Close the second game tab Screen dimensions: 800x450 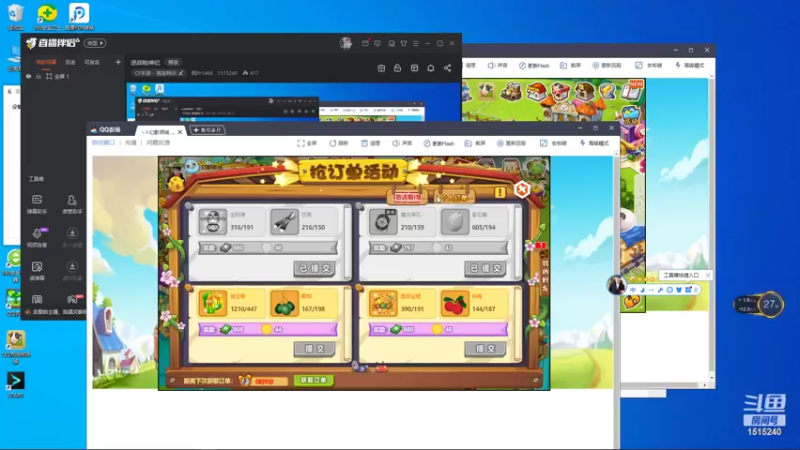tap(180, 132)
